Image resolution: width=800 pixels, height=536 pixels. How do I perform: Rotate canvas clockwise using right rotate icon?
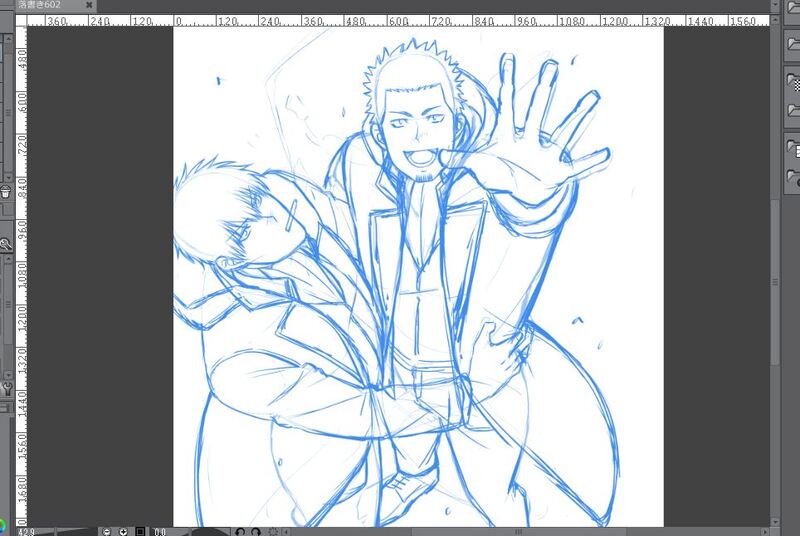[x=256, y=532]
